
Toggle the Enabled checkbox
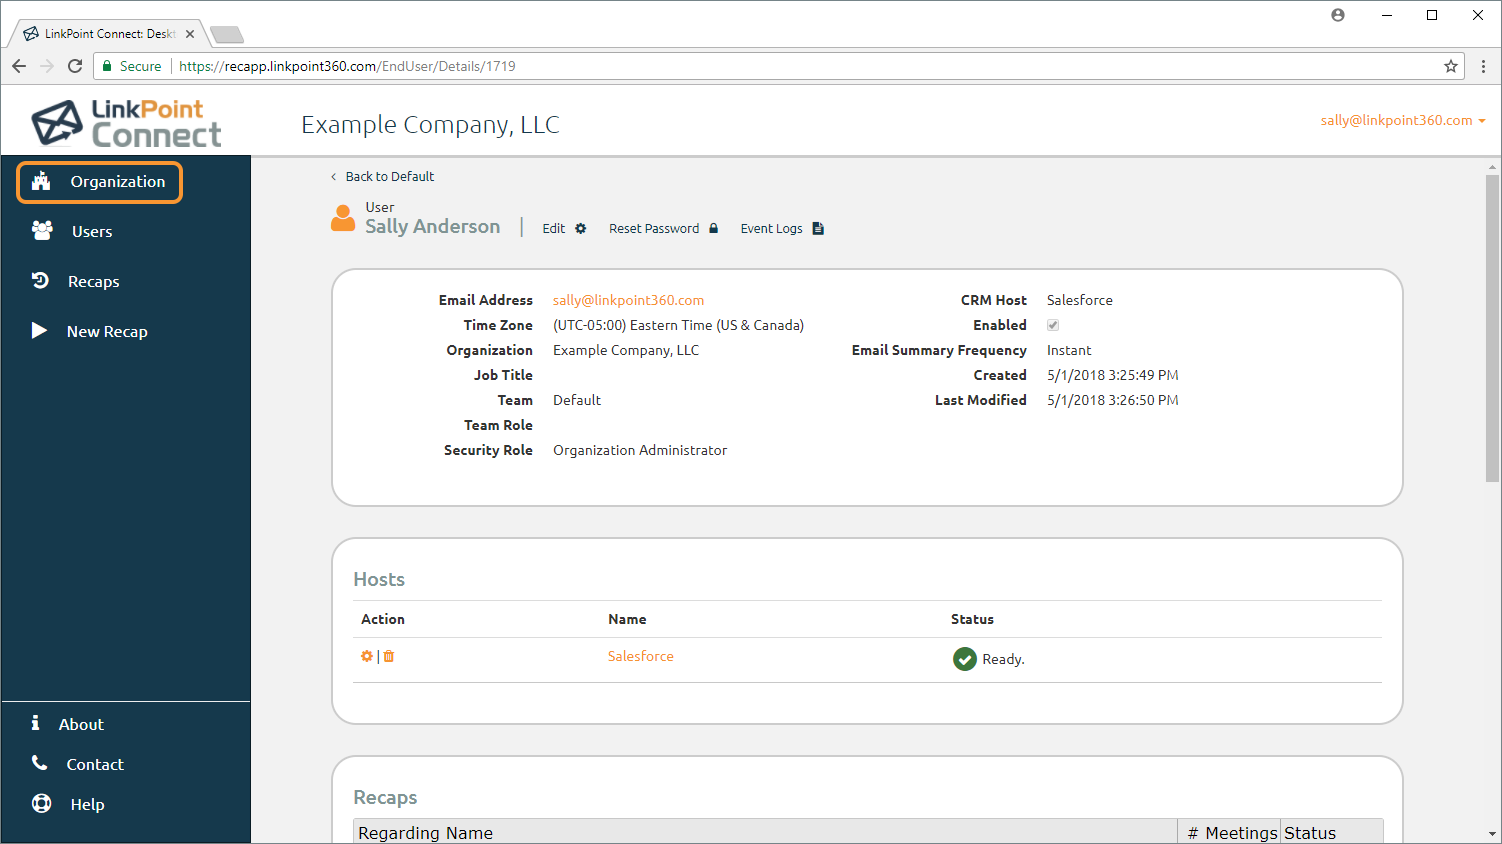(x=1053, y=325)
